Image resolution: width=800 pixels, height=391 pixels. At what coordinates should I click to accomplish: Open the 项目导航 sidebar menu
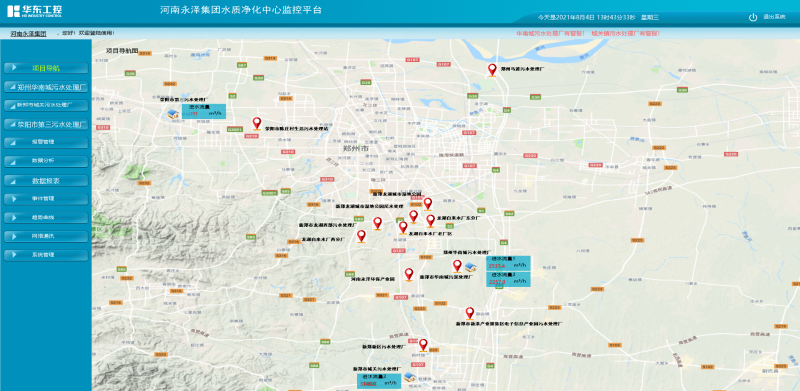pyautogui.click(x=46, y=68)
